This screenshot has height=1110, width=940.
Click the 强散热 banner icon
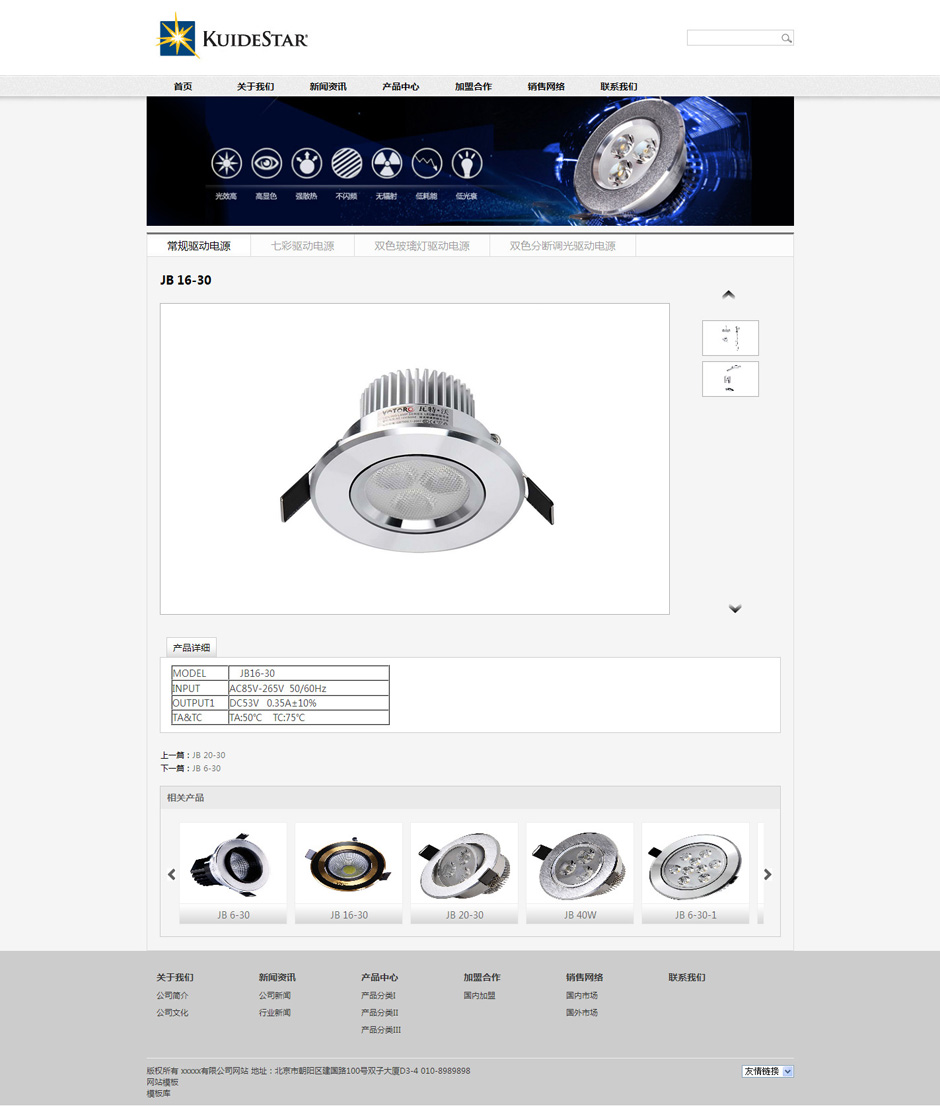306,164
